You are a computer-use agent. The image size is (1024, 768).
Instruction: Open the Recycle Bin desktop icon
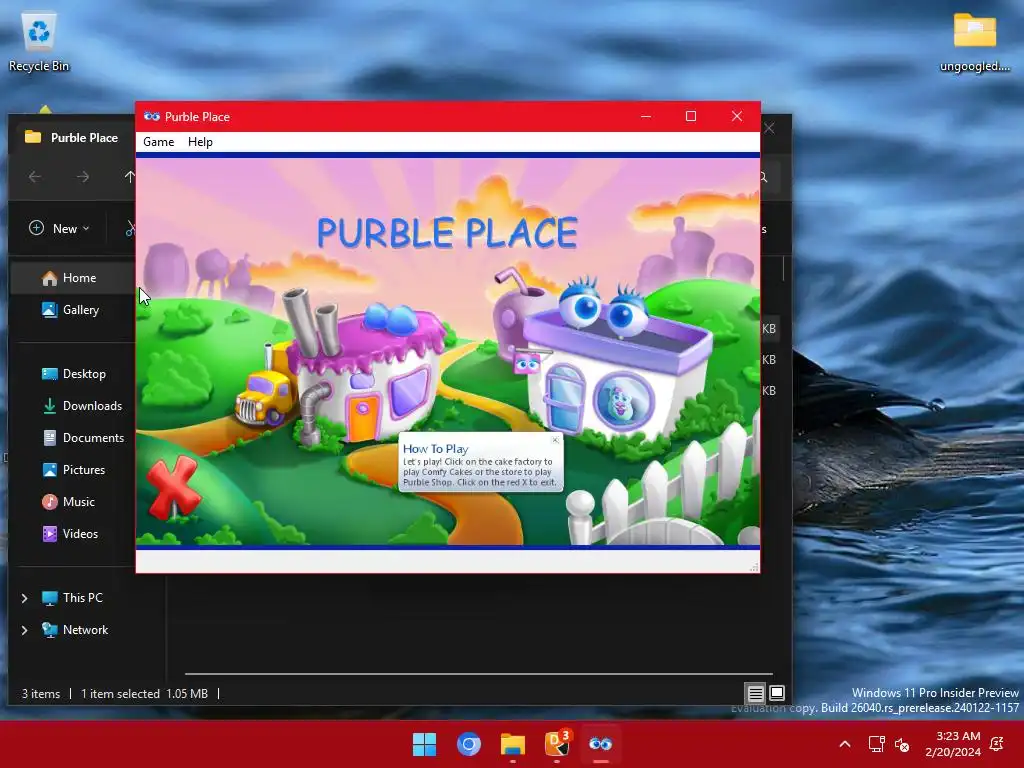click(x=39, y=42)
